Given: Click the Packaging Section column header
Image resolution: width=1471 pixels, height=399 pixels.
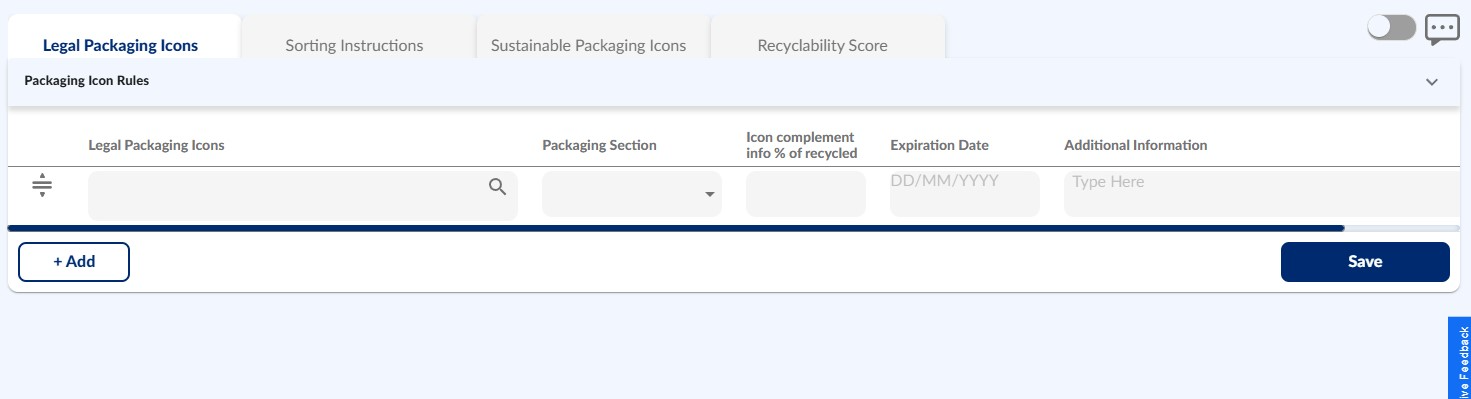Looking at the screenshot, I should tap(599, 145).
